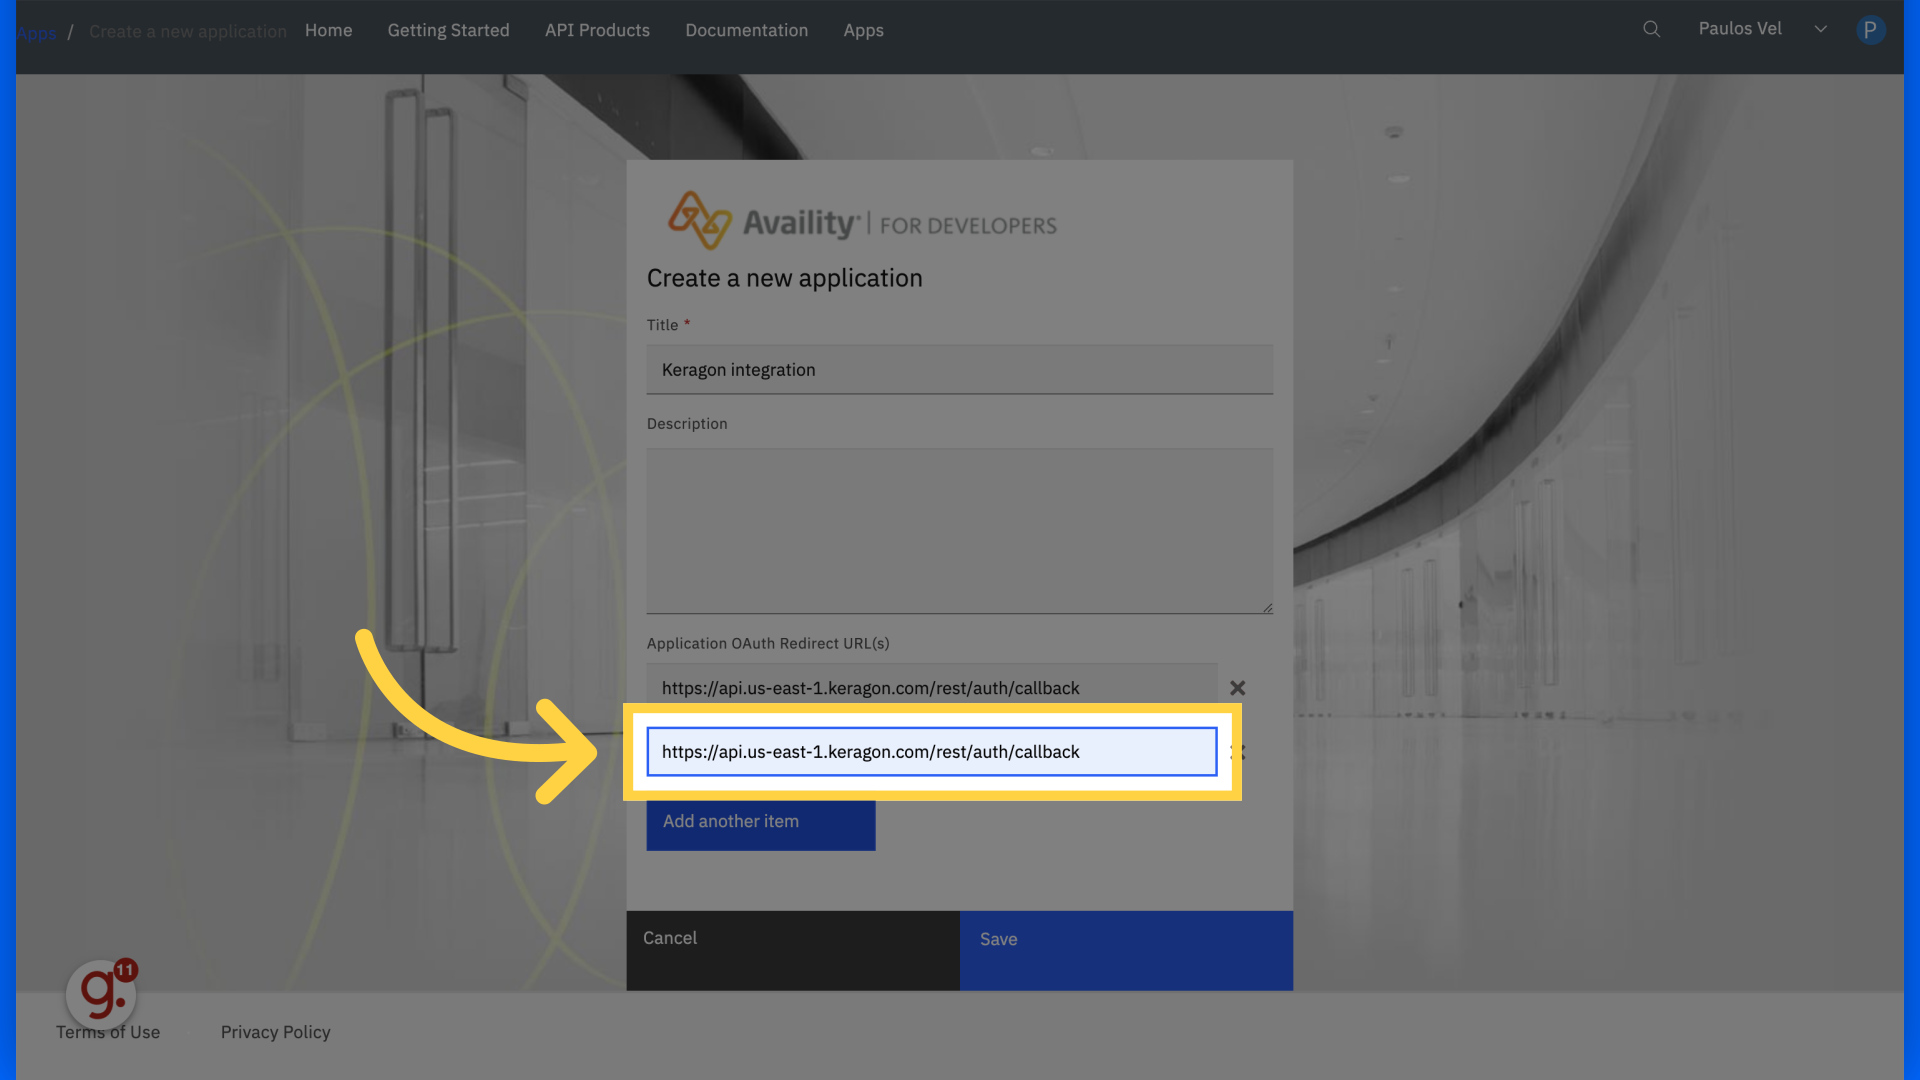
Task: Open Documentation in the top navigation
Action: click(746, 30)
